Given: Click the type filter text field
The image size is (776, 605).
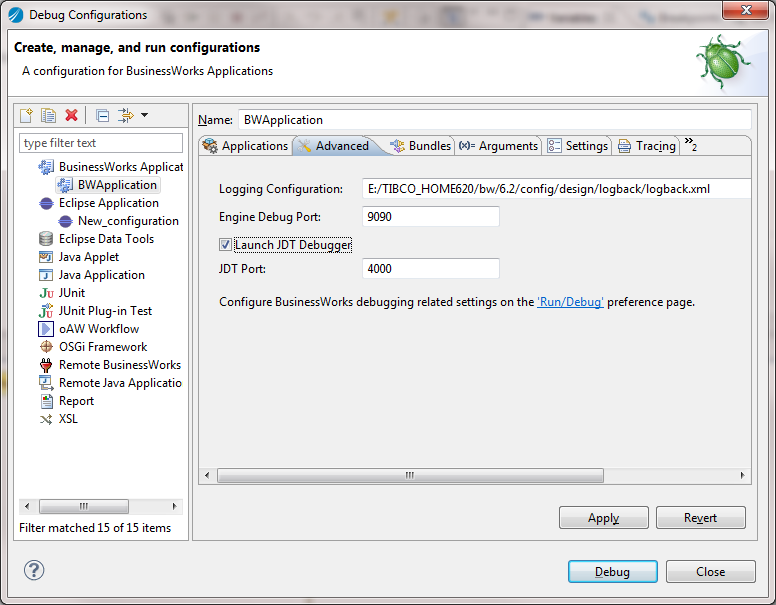Looking at the screenshot, I should 101,143.
